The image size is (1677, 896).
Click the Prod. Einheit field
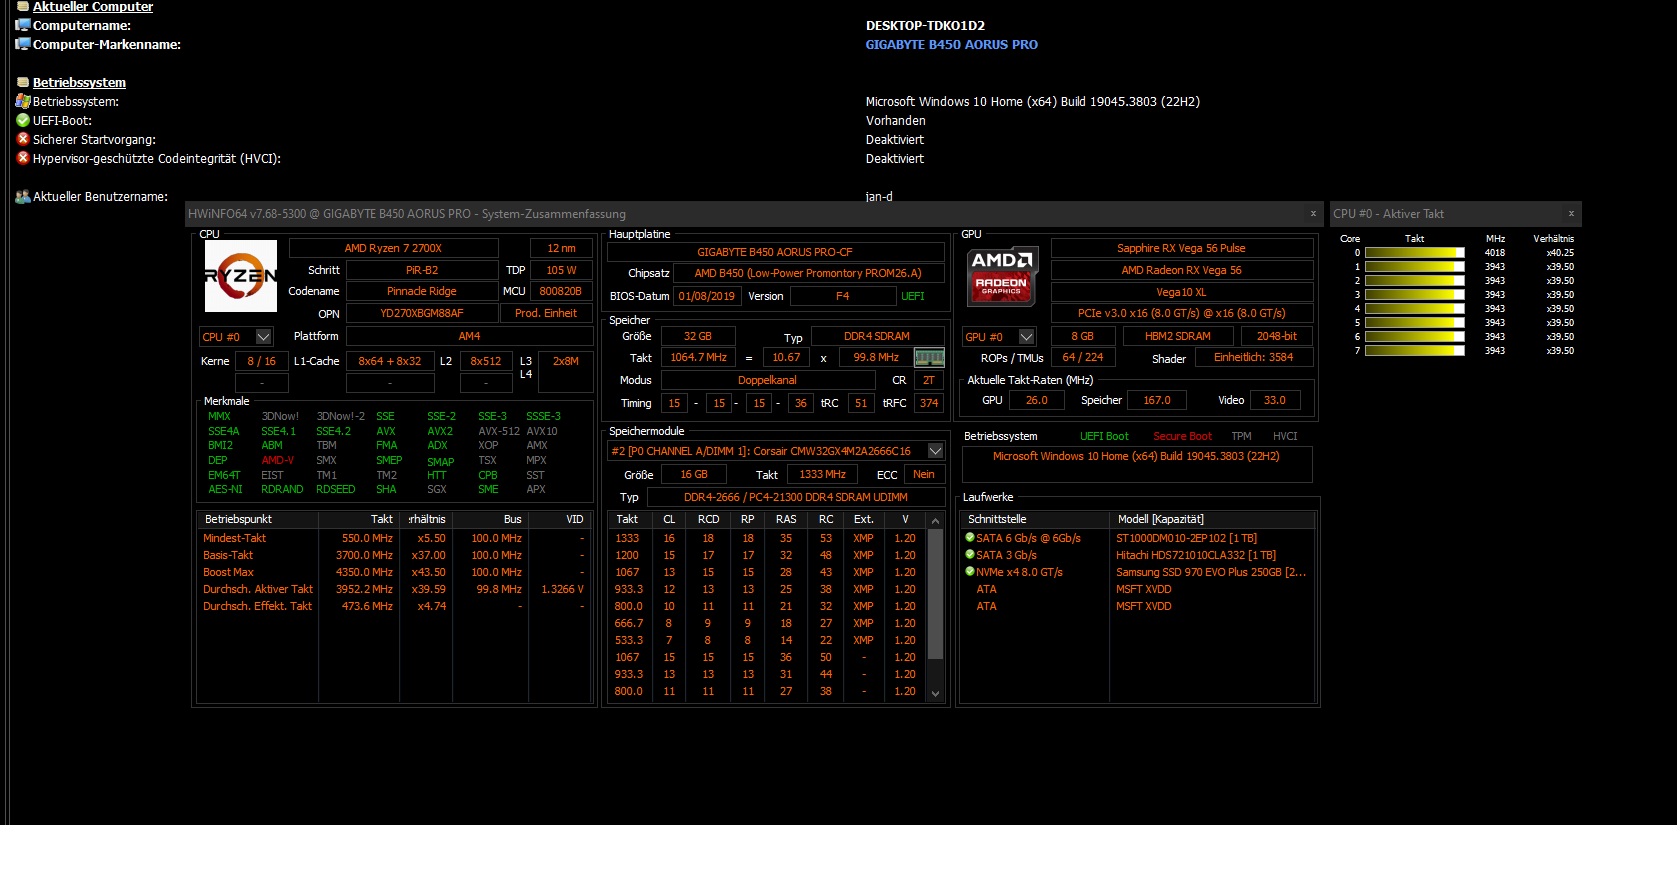point(546,313)
